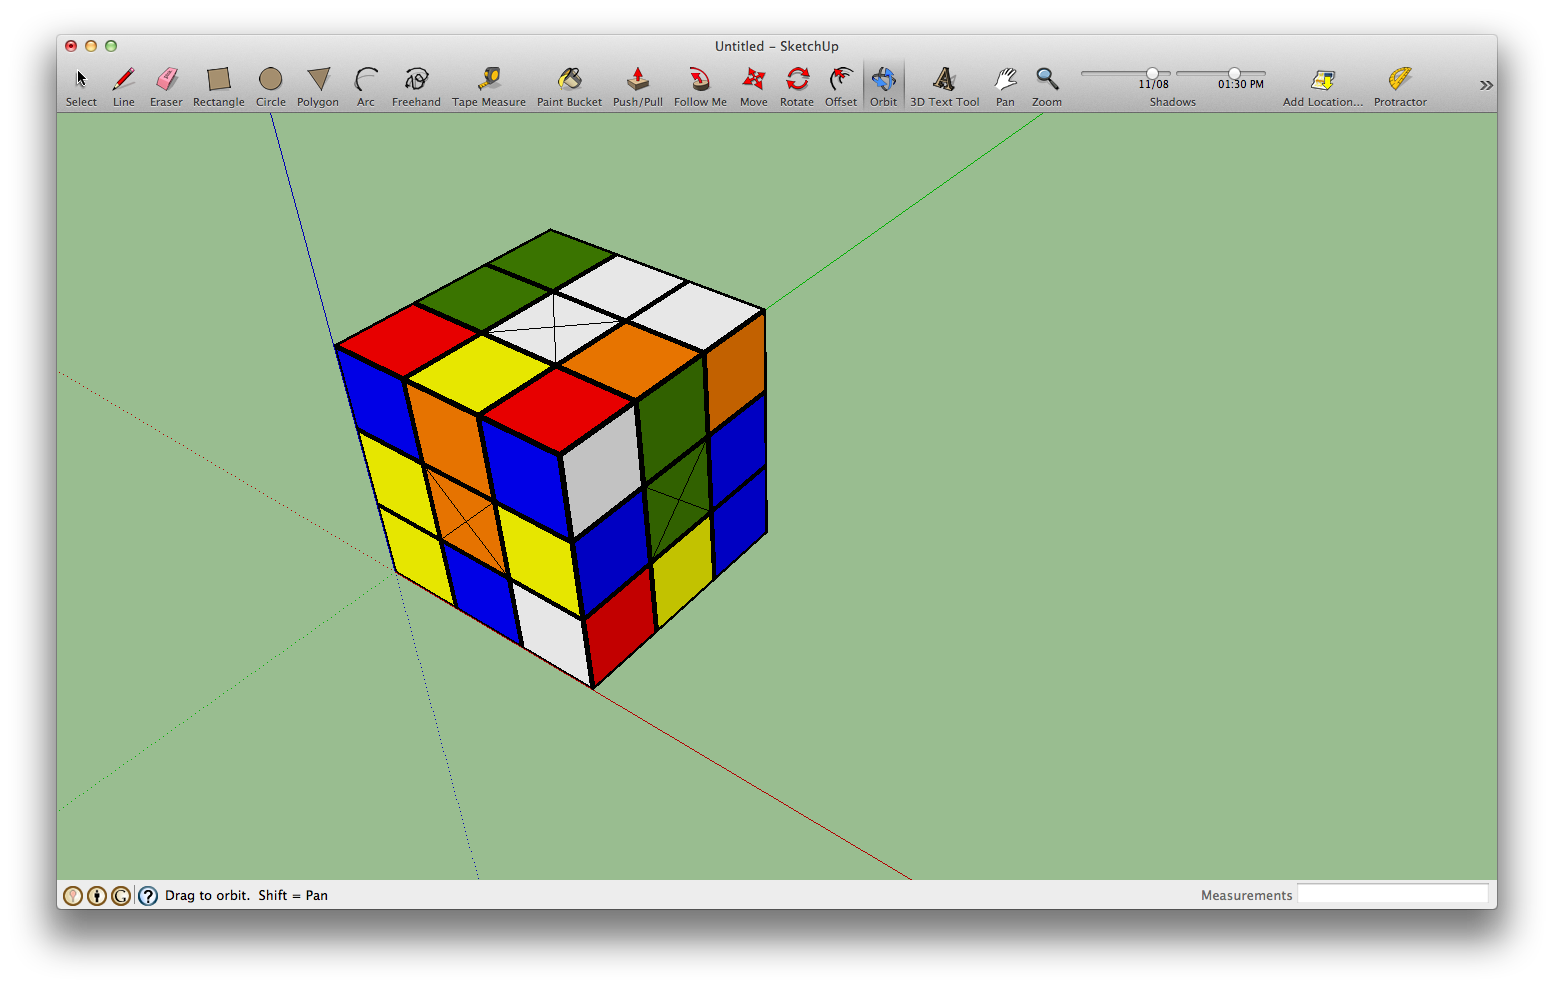Choose the Select arrow tool

coord(81,86)
